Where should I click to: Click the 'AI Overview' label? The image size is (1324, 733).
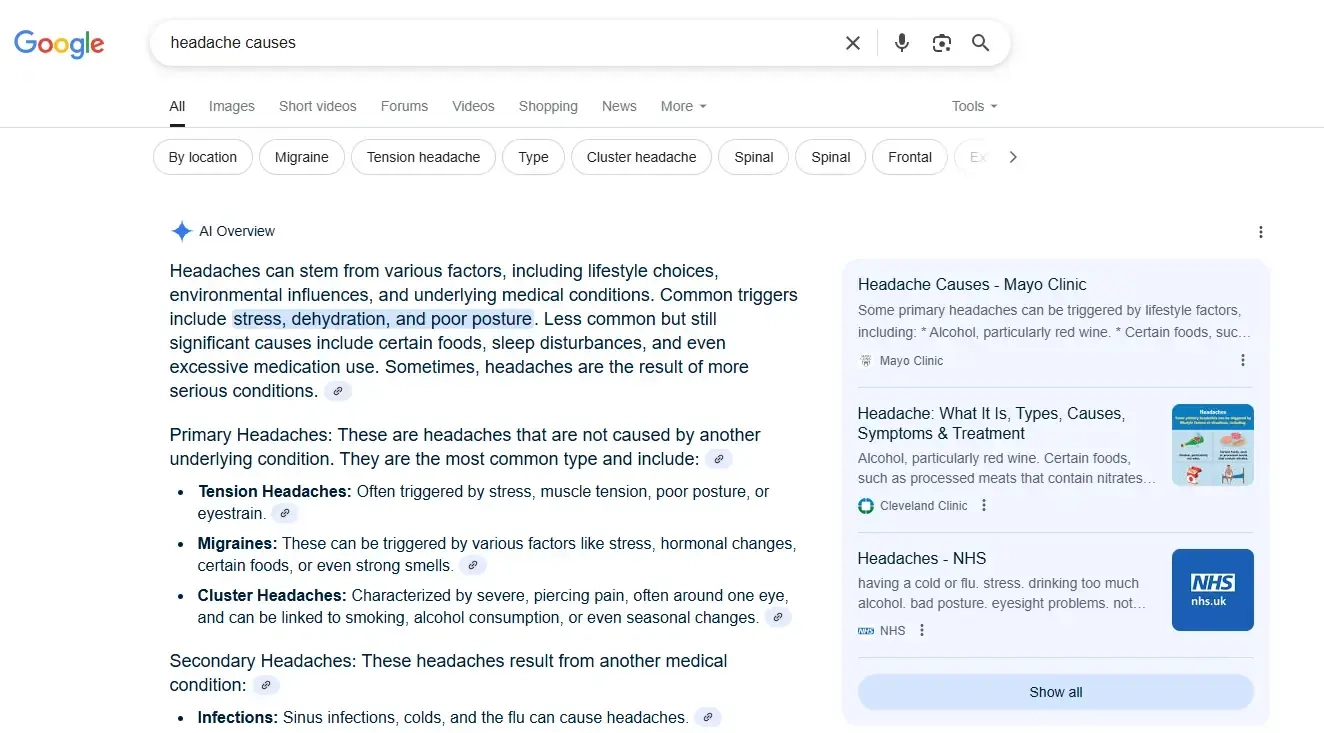(x=237, y=231)
